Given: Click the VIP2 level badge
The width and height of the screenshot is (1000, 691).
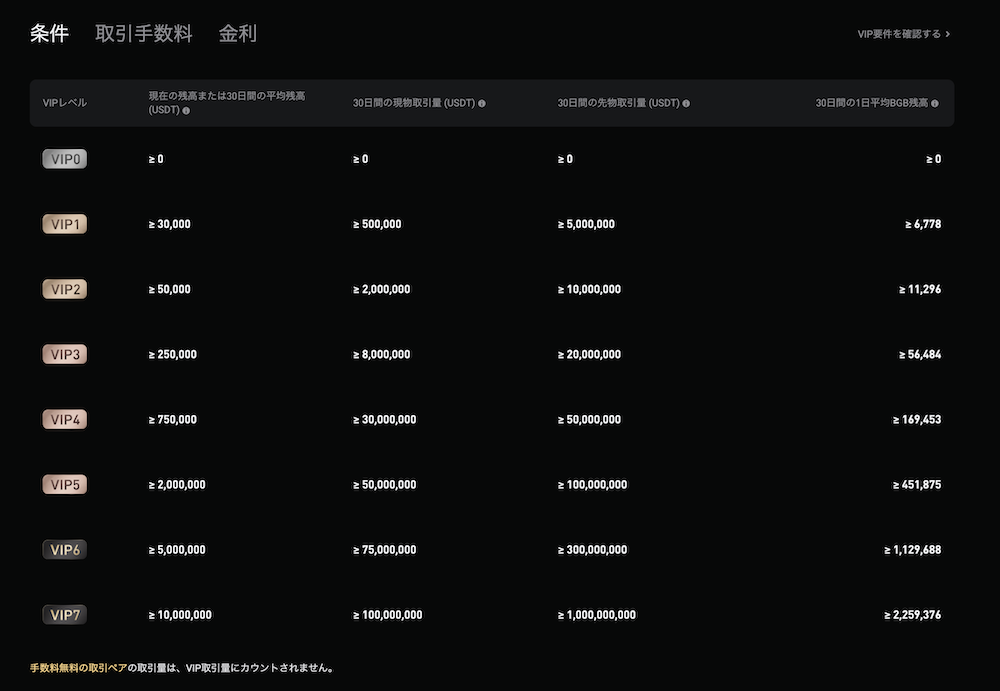Looking at the screenshot, I should pos(64,289).
